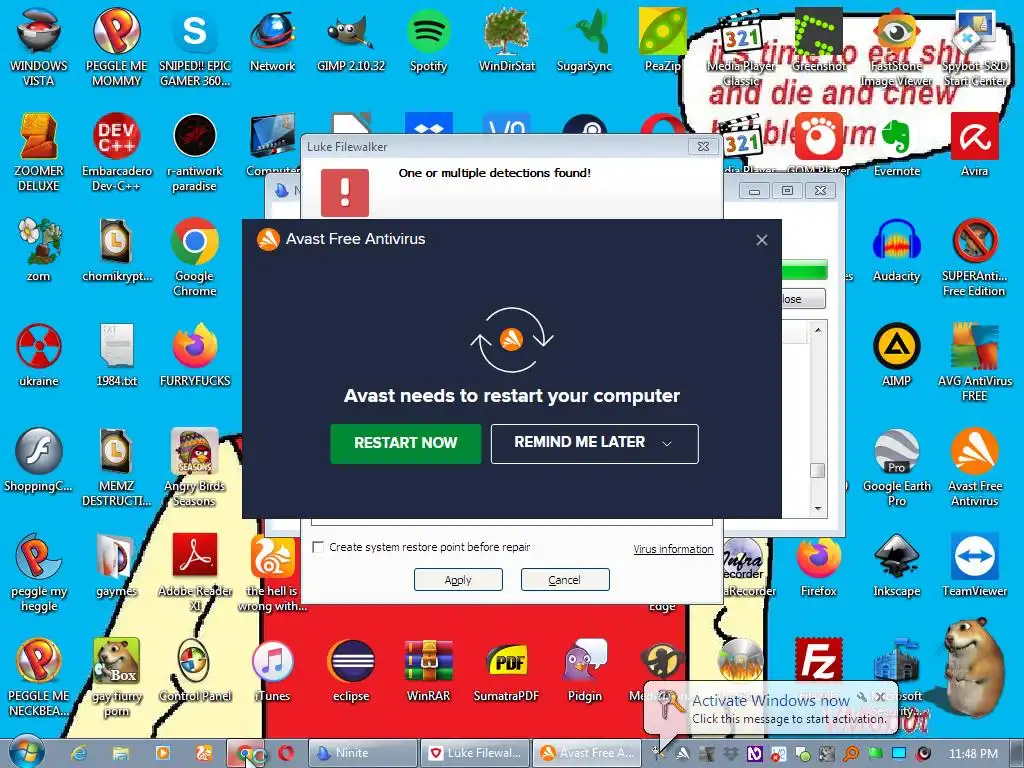1024x768 pixels.
Task: Launch TeamViewer from the desktop
Action: tap(974, 566)
